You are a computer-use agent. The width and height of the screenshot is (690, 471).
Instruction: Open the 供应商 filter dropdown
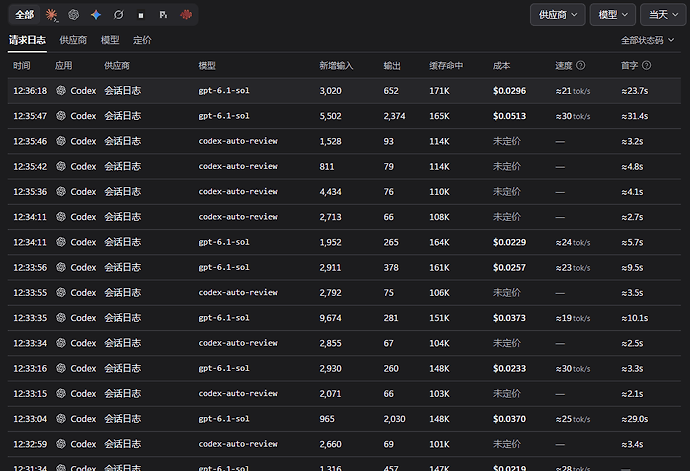click(558, 15)
